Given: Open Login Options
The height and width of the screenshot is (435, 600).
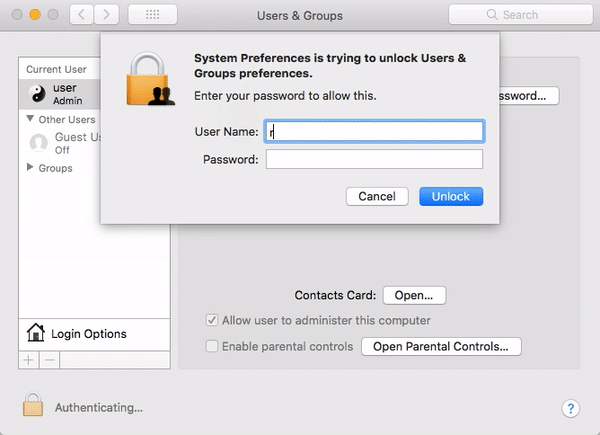Looking at the screenshot, I should click(94, 334).
